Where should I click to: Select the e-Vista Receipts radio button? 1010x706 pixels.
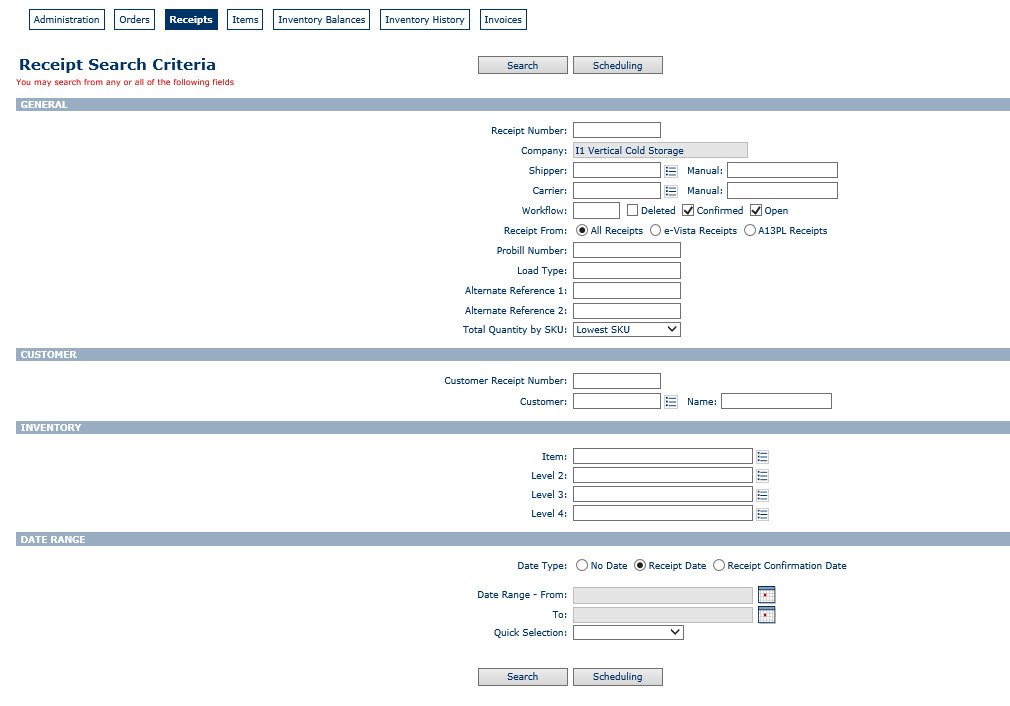(655, 230)
